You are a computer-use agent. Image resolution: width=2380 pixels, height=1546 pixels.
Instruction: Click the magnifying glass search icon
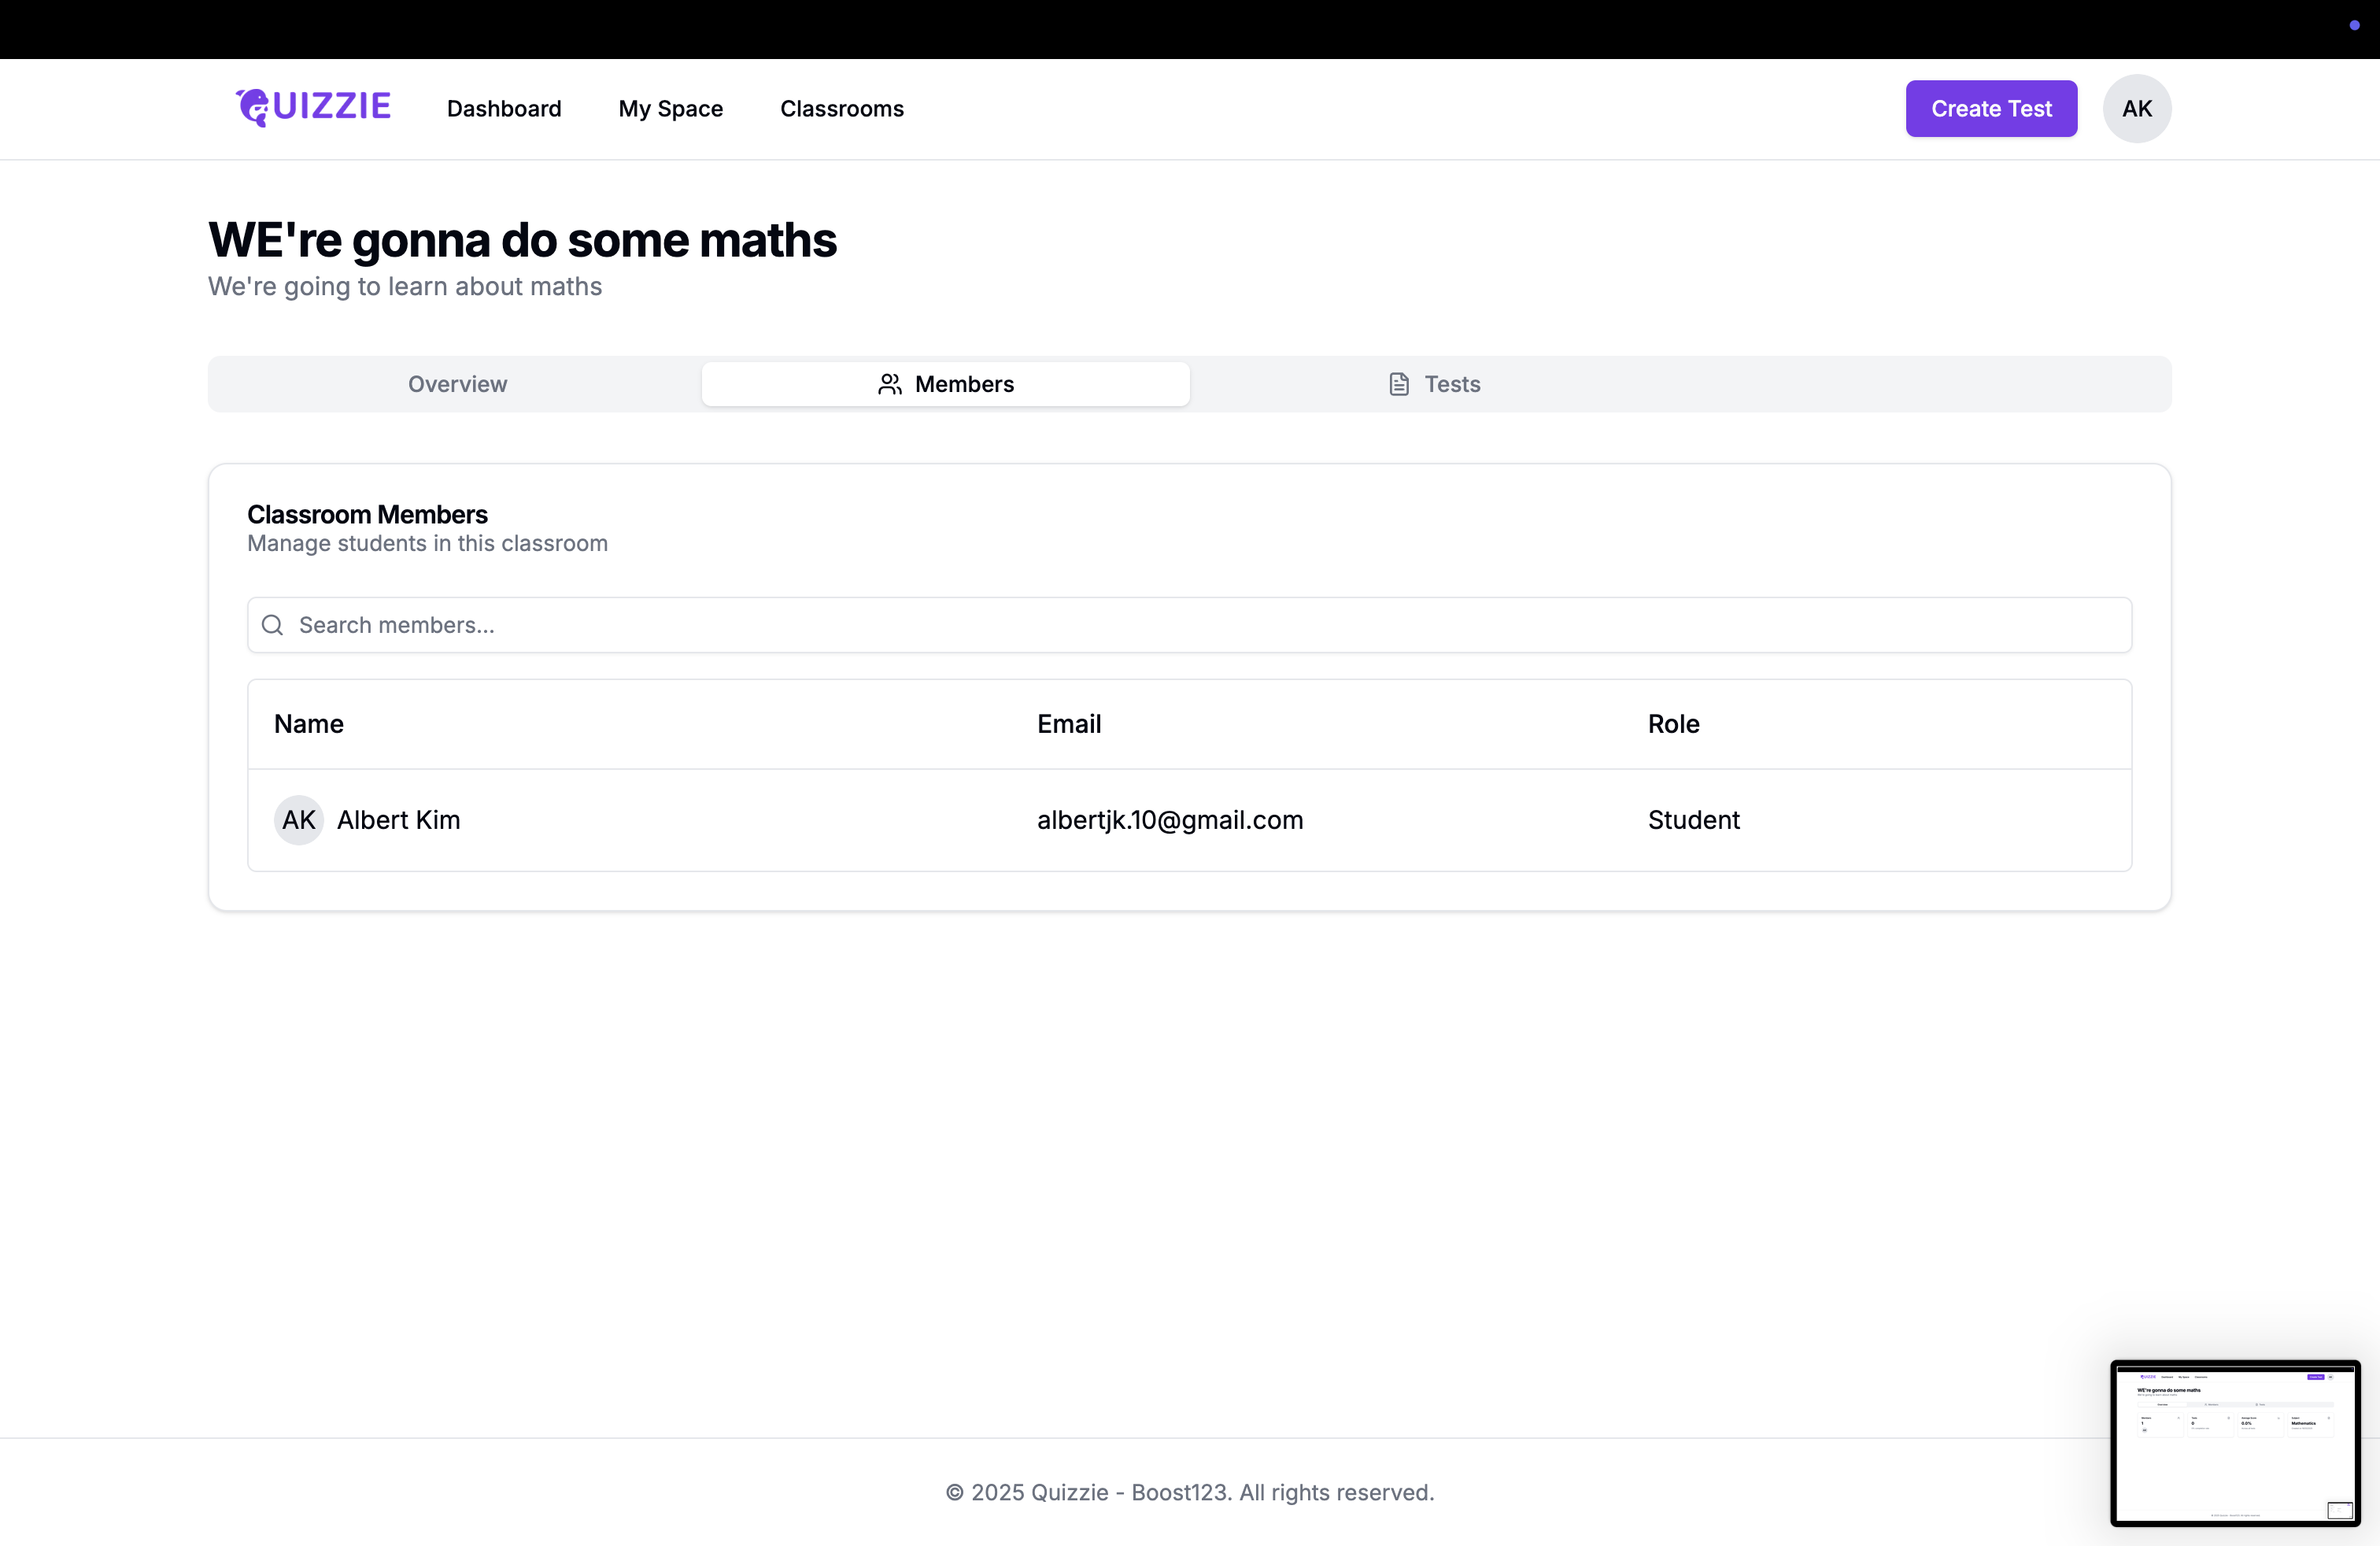(x=272, y=625)
